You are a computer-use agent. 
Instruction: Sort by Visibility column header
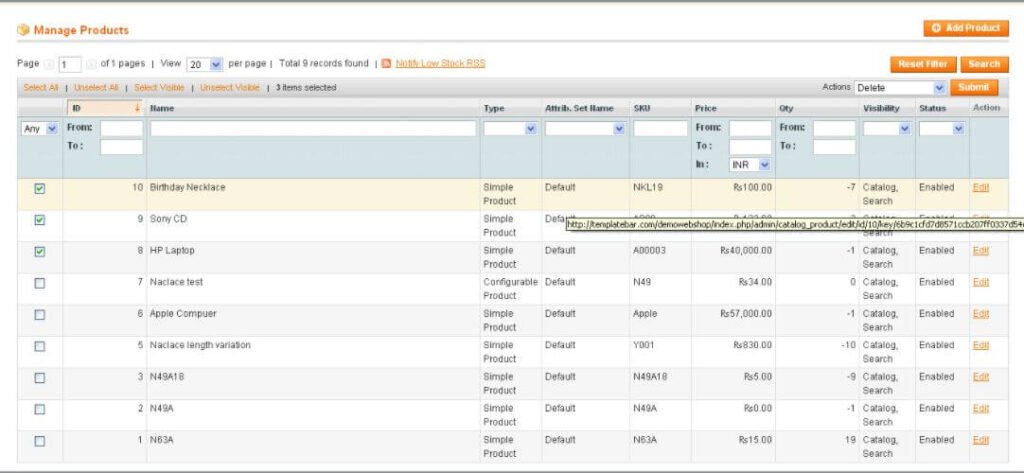click(x=881, y=108)
